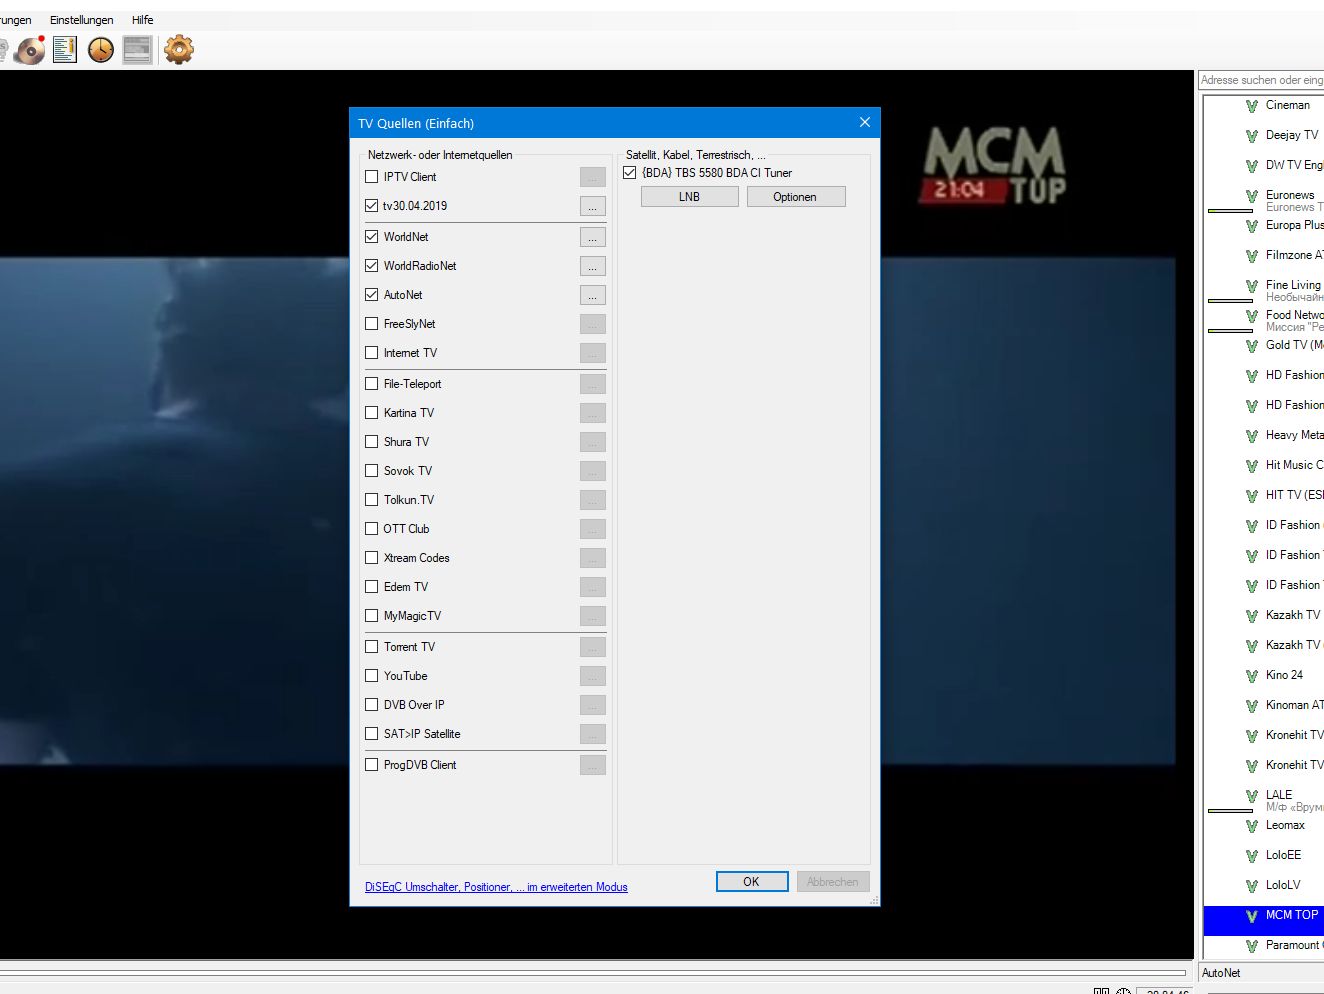Disable the TBS 5580 BDA tuner checkbox
This screenshot has height=994, width=1324.
click(630, 173)
